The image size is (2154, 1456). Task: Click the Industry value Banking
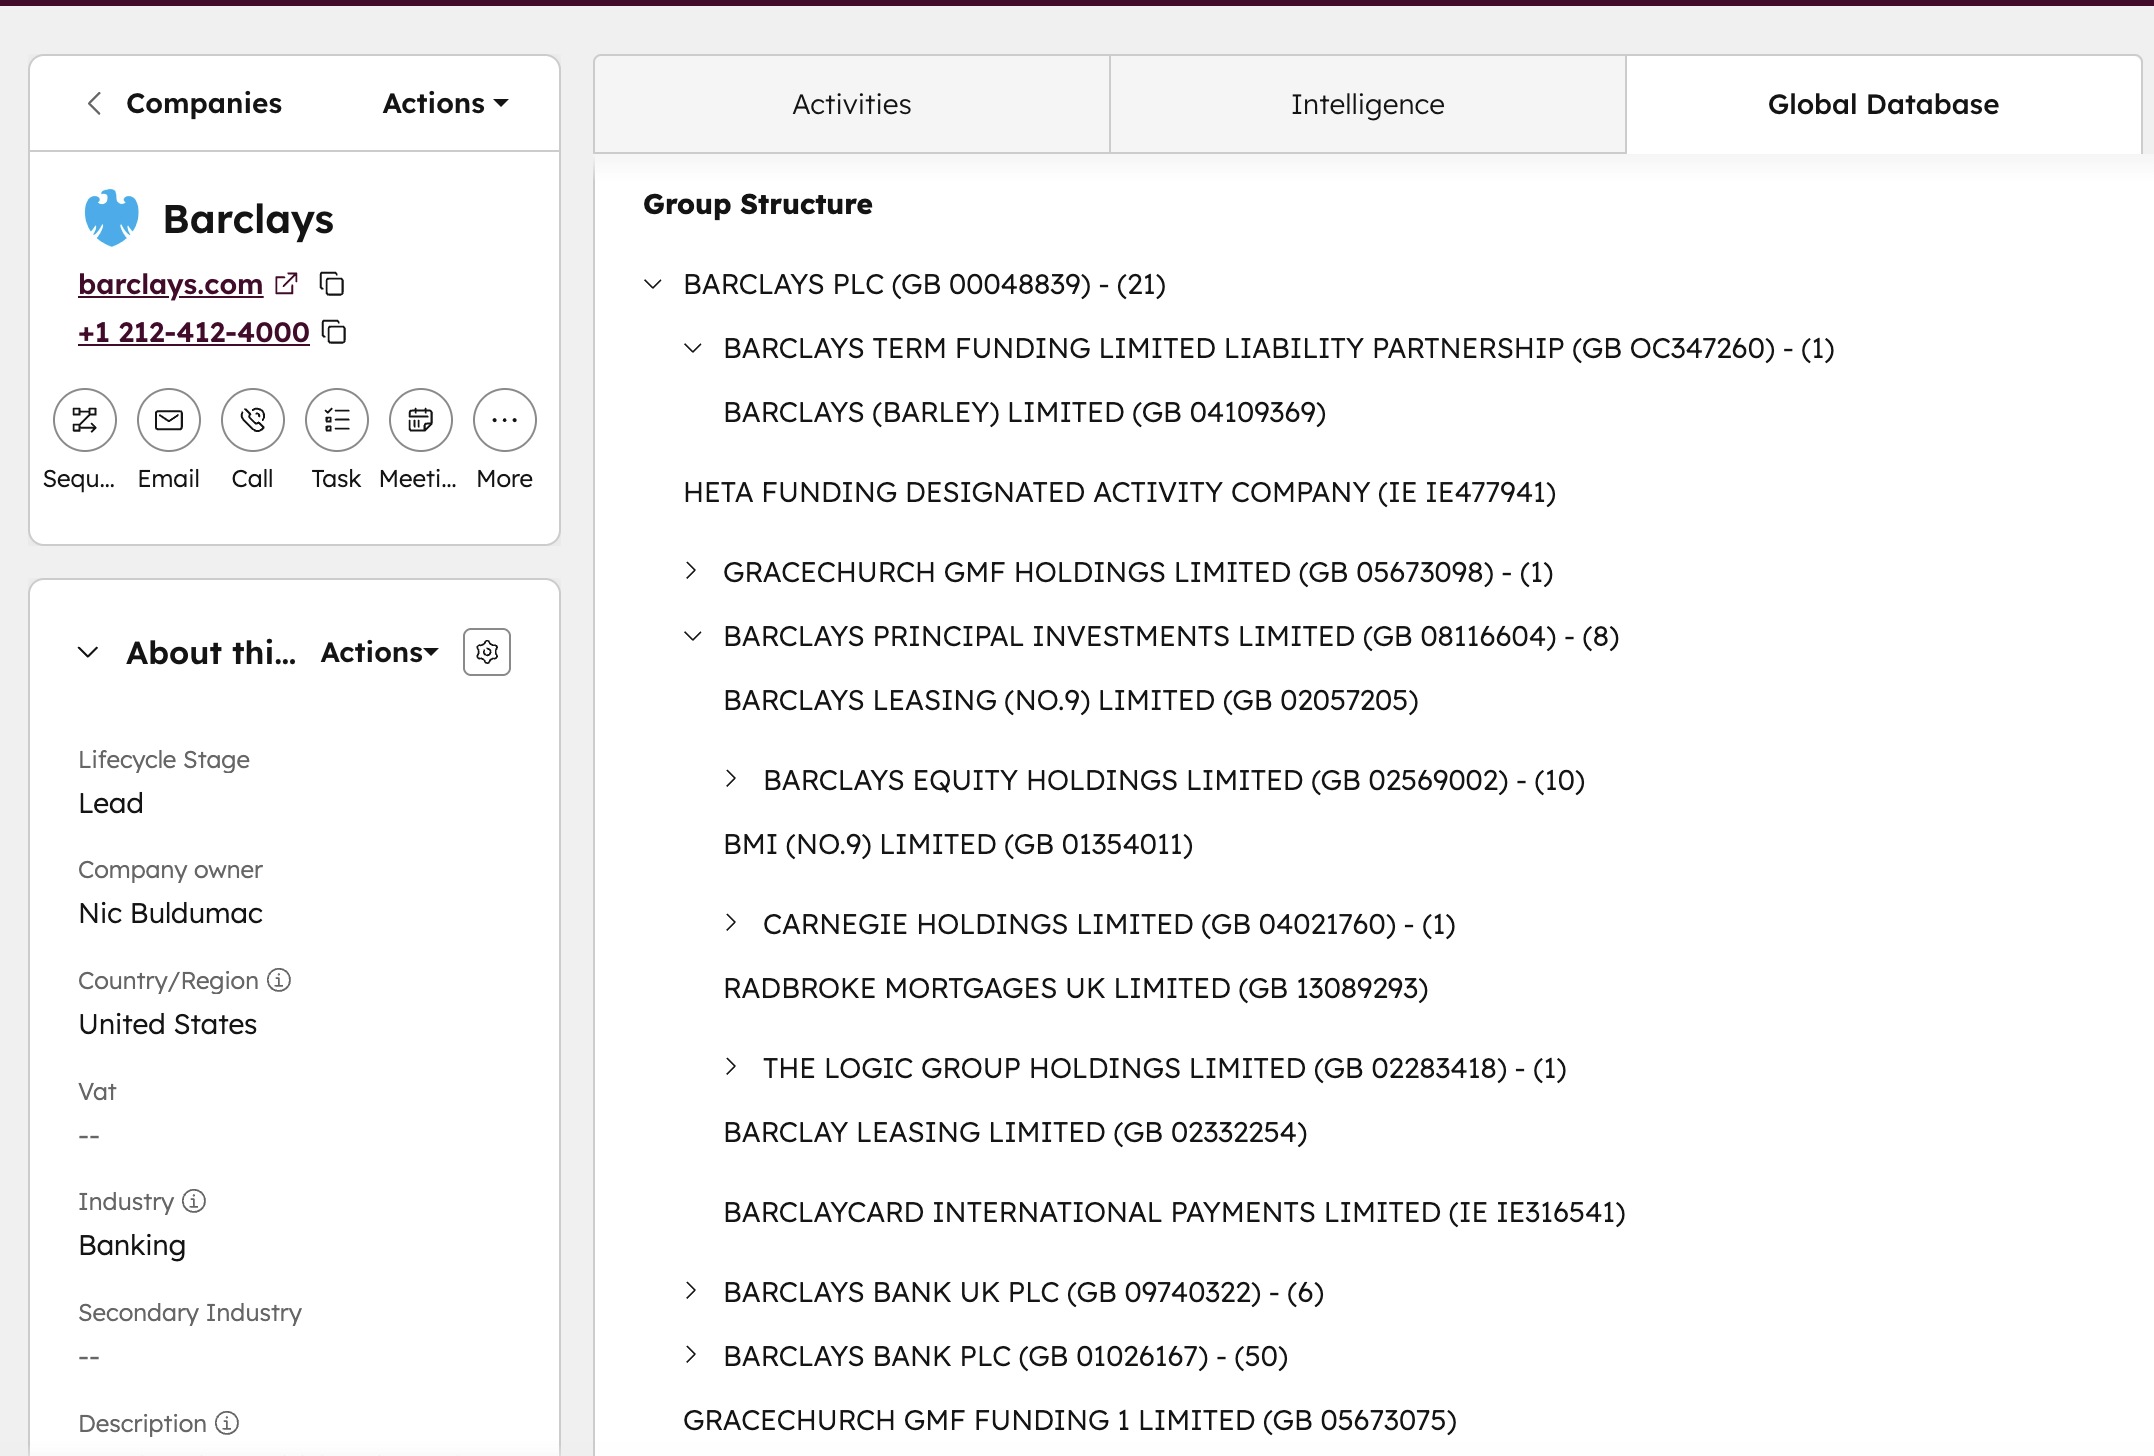[x=132, y=1245]
